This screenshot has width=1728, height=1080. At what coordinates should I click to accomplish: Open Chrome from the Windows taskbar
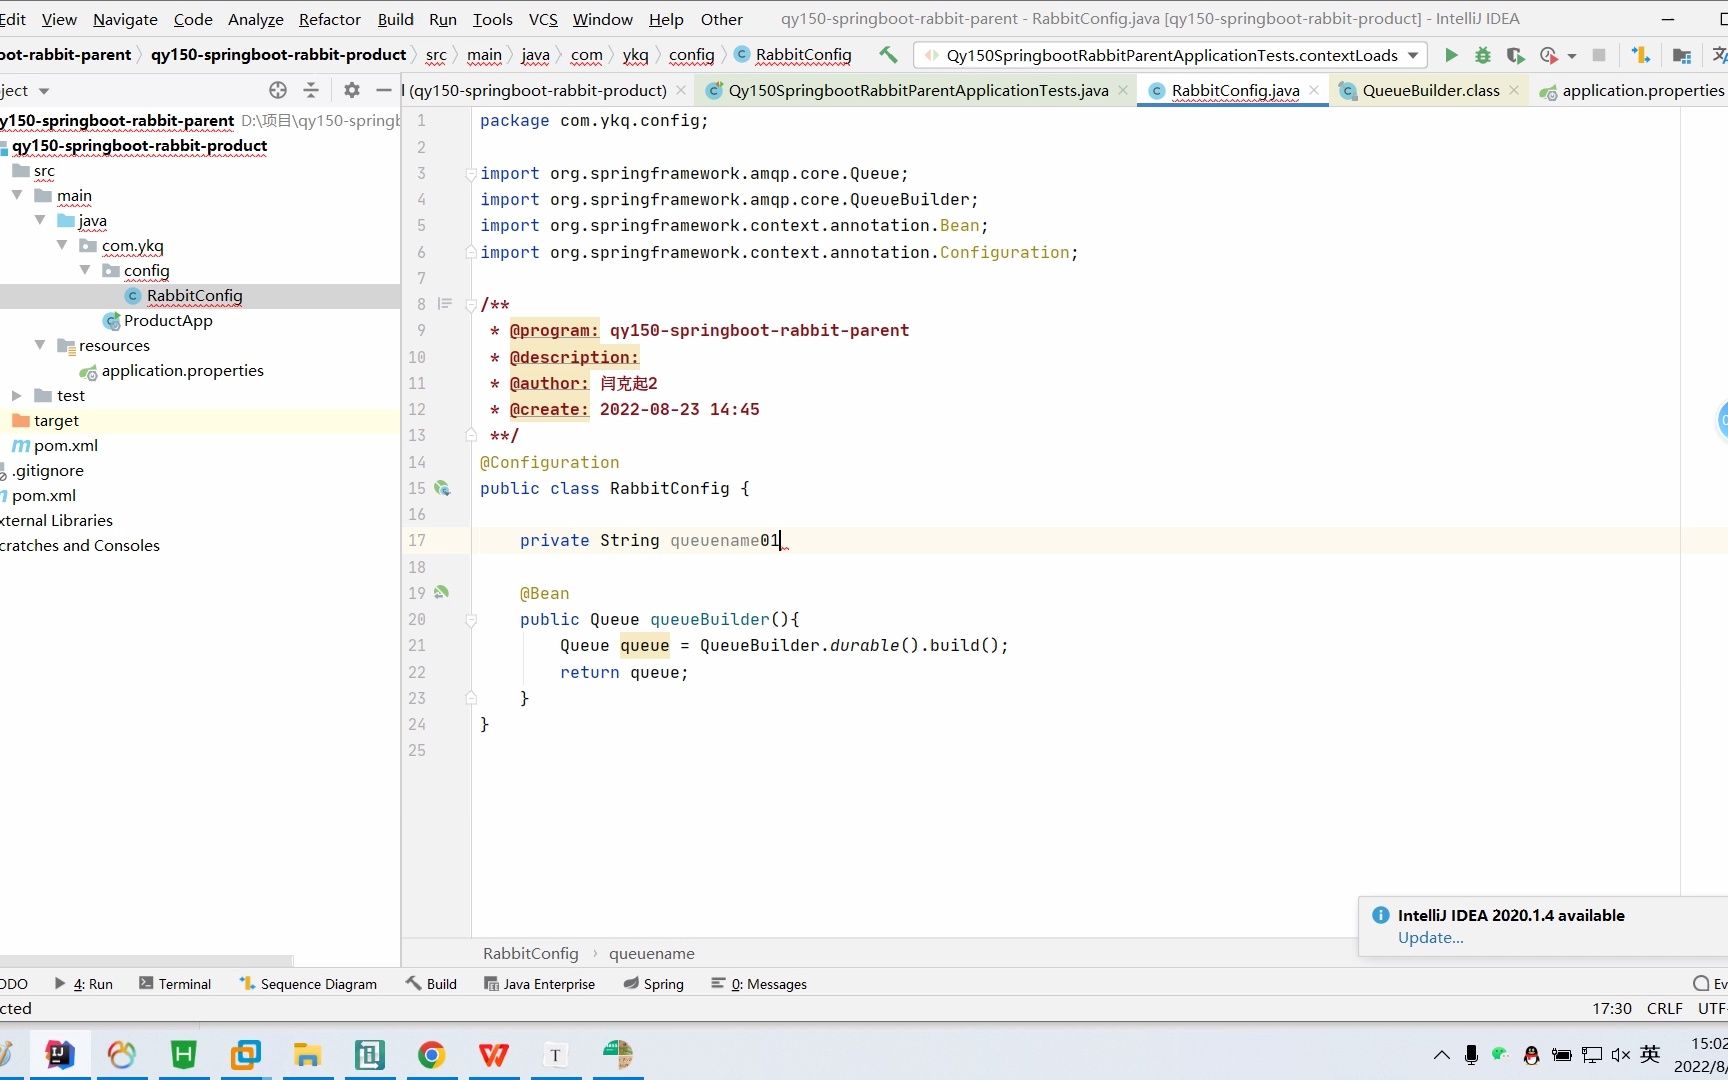point(431,1055)
